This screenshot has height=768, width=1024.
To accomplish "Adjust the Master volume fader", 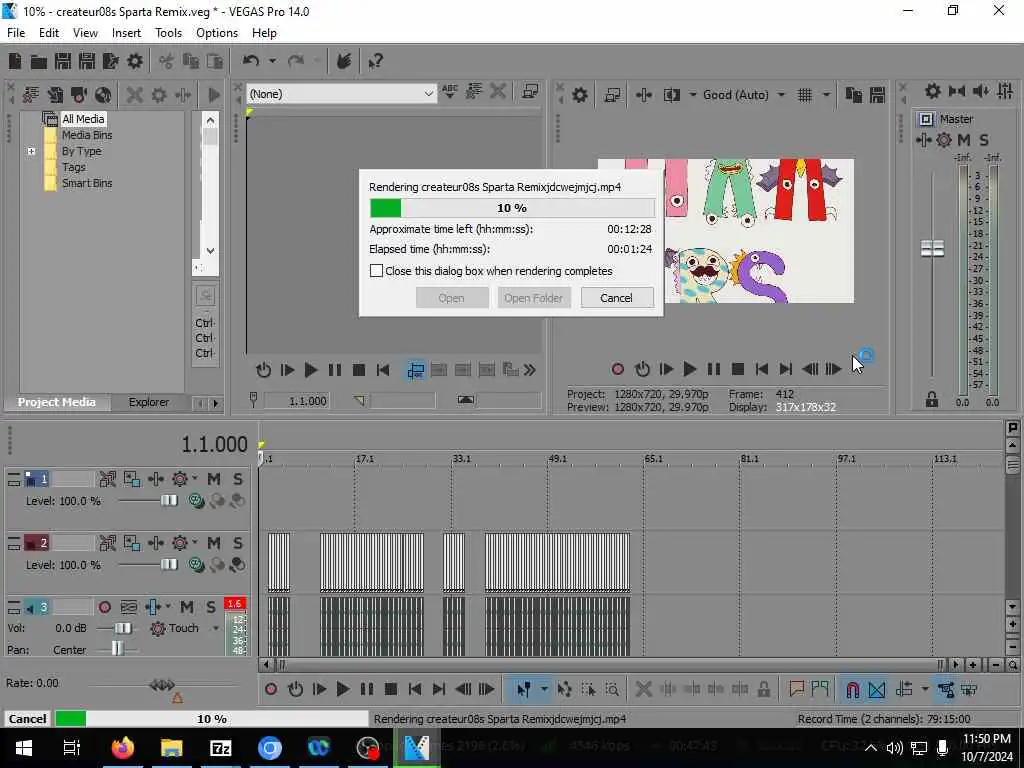I will point(932,249).
